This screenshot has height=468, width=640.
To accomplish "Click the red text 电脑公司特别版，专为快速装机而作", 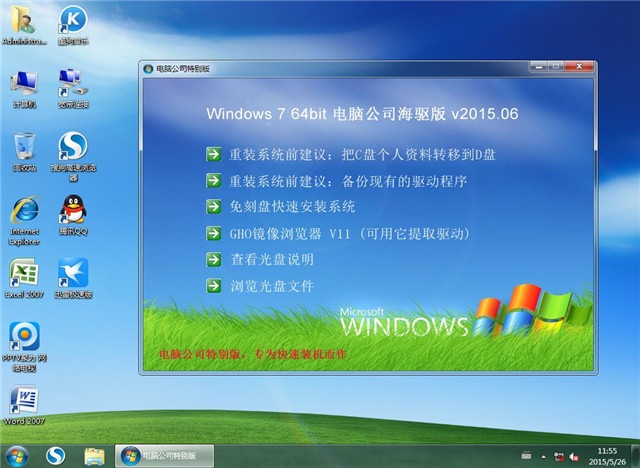I will coord(253,354).
